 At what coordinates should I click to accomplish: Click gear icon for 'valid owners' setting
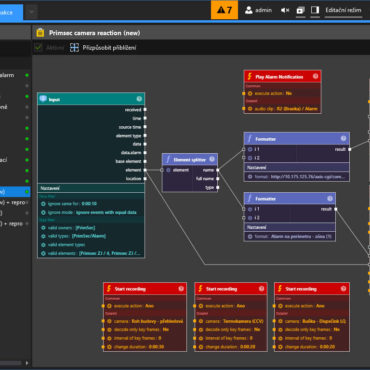(43, 228)
